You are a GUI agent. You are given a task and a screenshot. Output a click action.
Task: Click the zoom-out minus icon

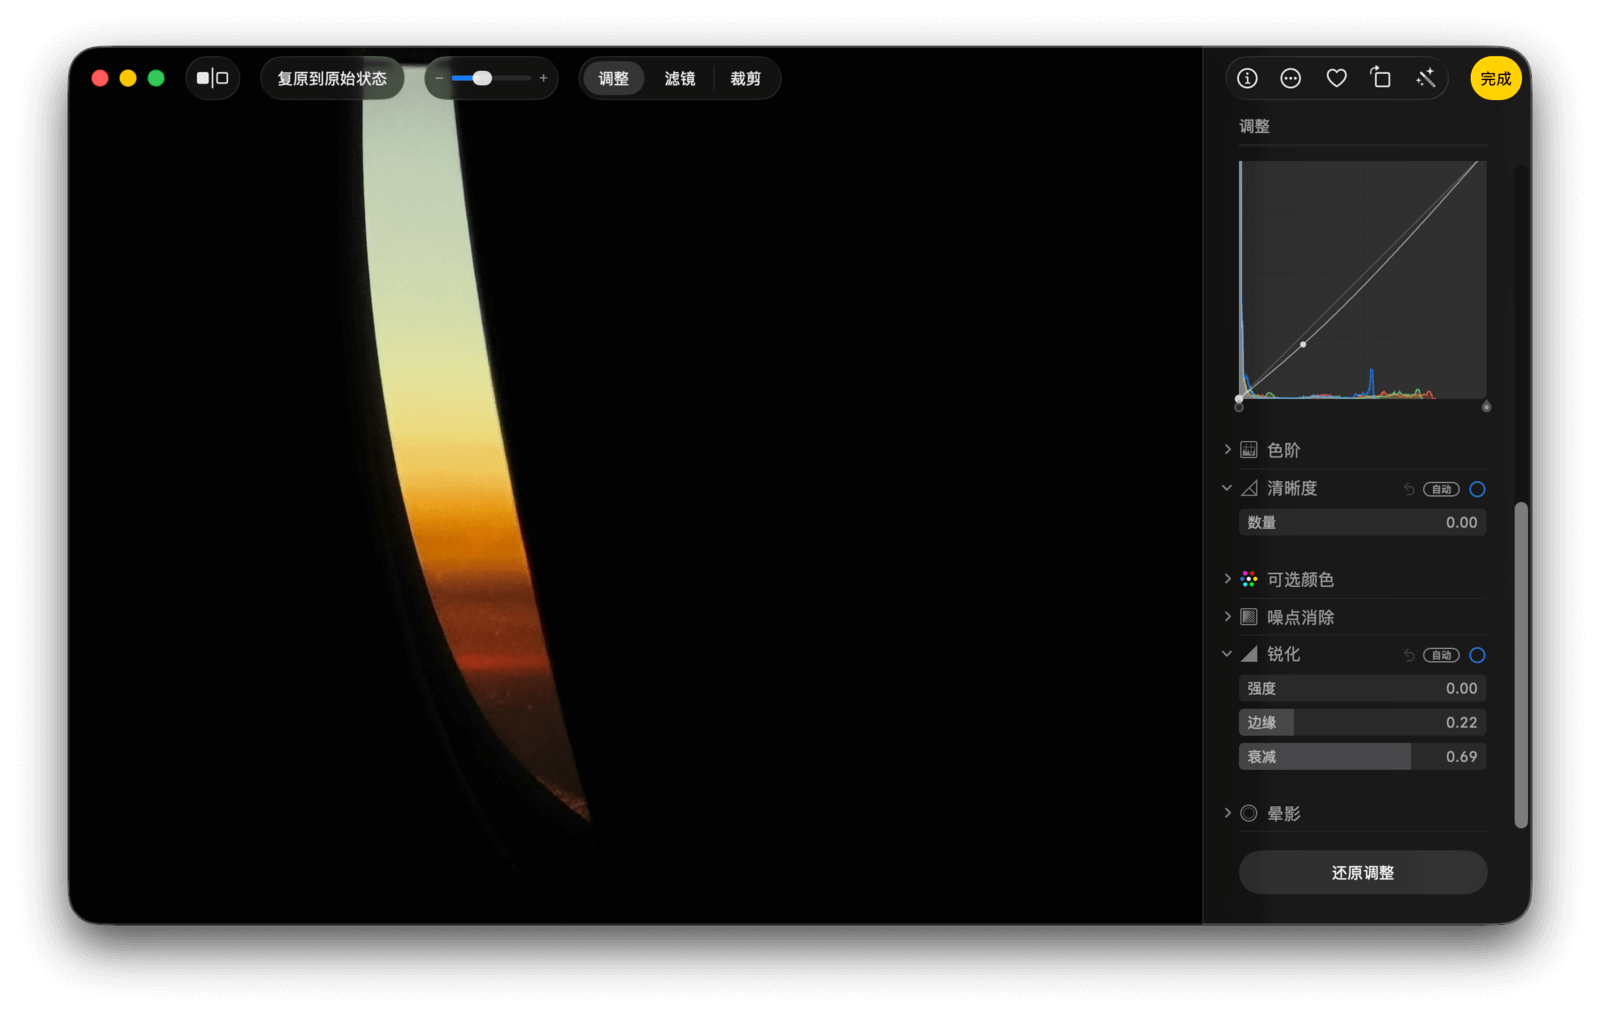[x=439, y=78]
